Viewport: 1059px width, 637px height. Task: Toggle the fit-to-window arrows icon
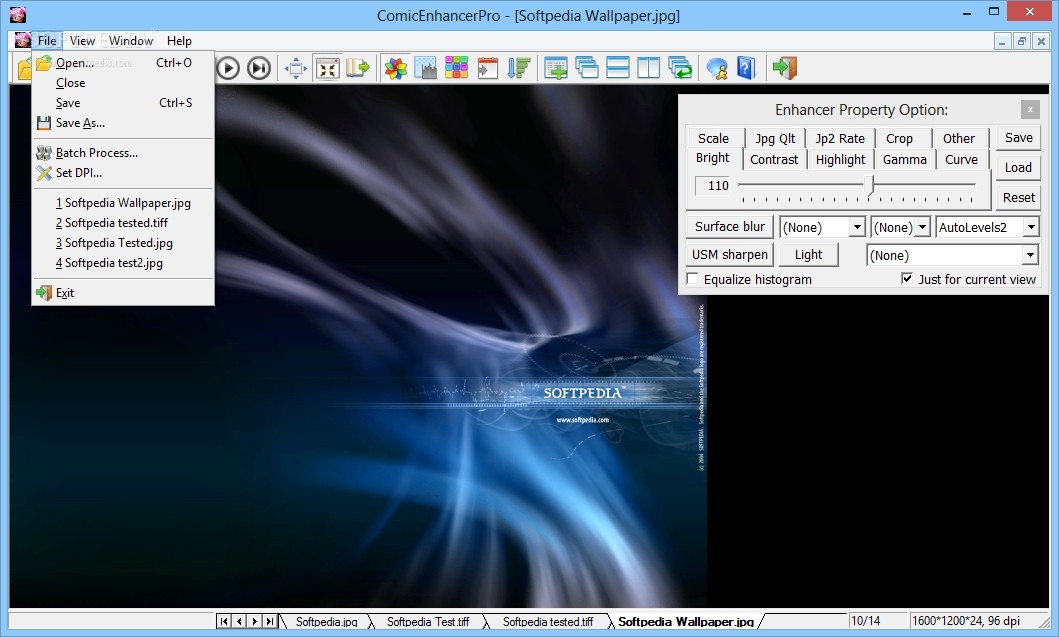click(328, 68)
